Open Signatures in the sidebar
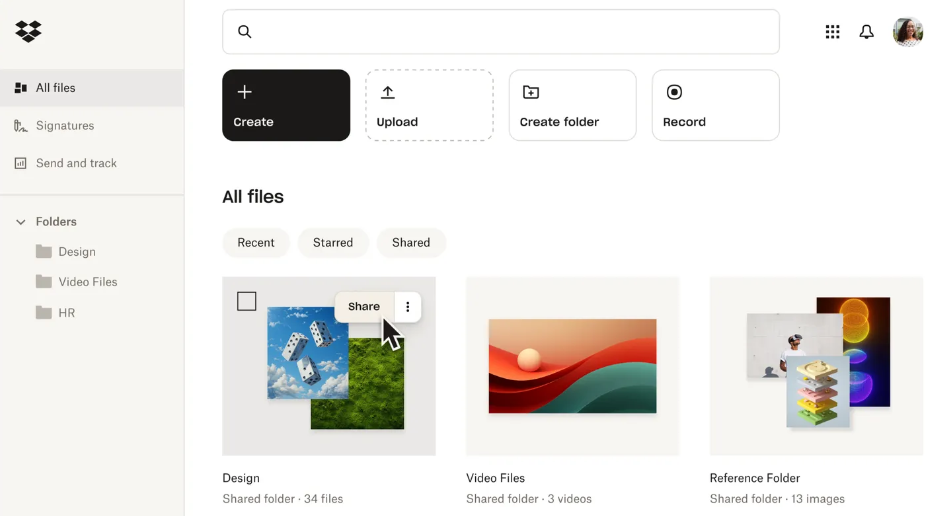The height and width of the screenshot is (516, 932). 65,126
